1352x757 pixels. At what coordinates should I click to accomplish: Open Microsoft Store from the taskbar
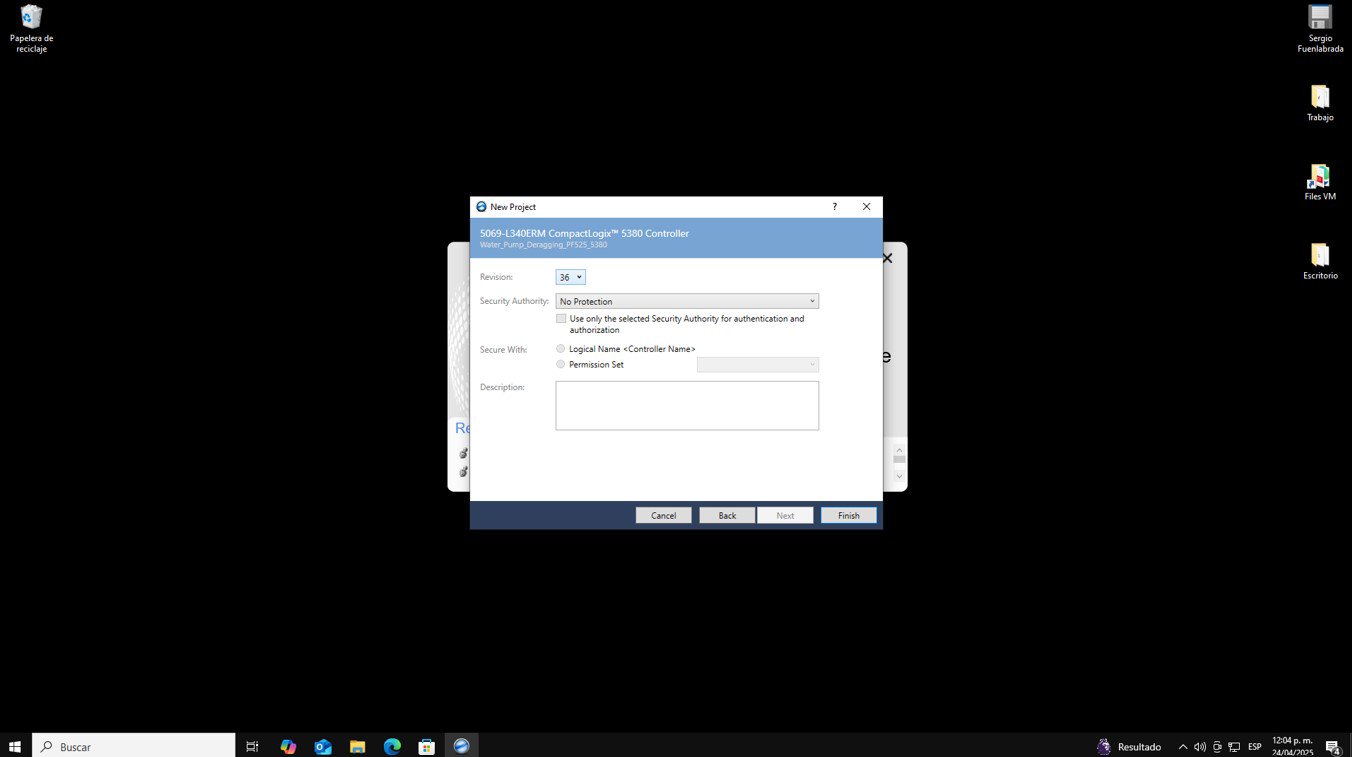click(x=426, y=746)
